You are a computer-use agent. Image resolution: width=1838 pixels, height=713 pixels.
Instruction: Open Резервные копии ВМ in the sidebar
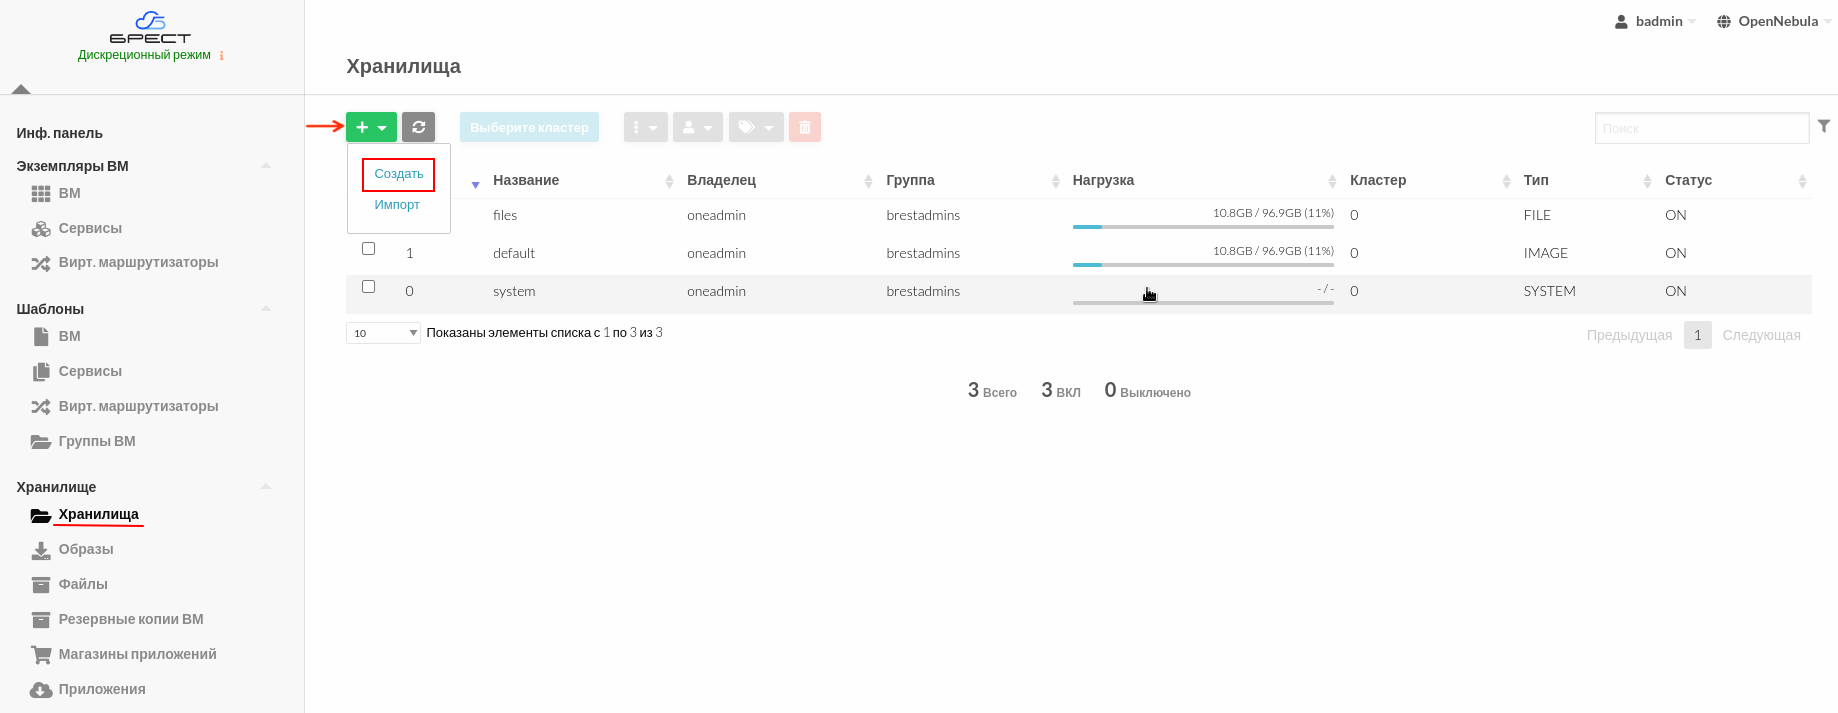[x=130, y=619]
